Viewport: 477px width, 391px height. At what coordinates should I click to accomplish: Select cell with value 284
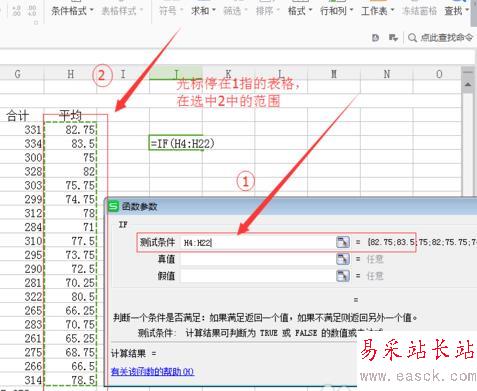22,227
